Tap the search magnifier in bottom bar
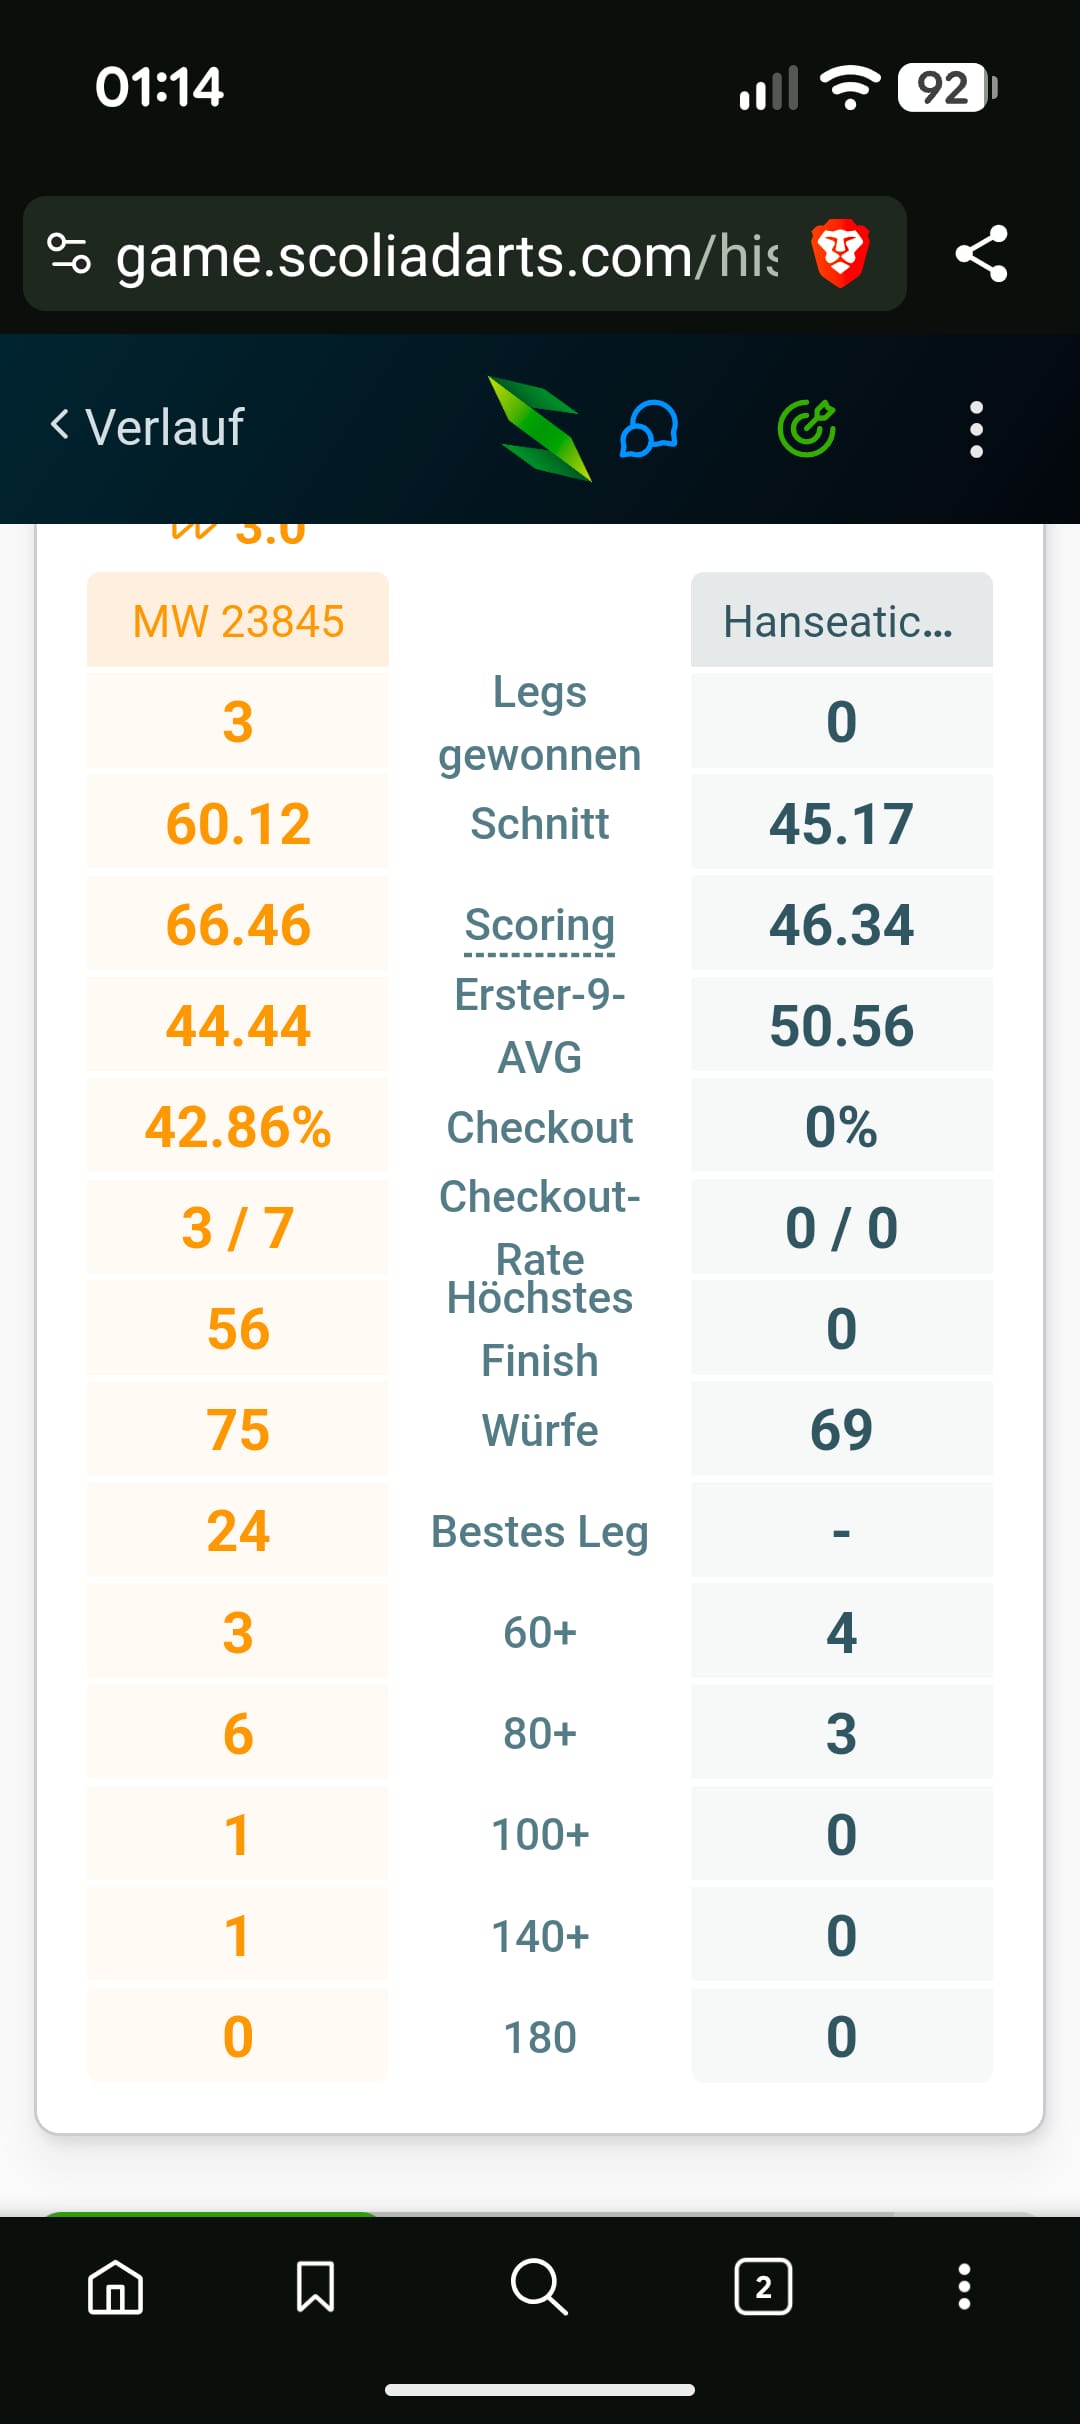The height and width of the screenshot is (2424, 1080). 539,2286
